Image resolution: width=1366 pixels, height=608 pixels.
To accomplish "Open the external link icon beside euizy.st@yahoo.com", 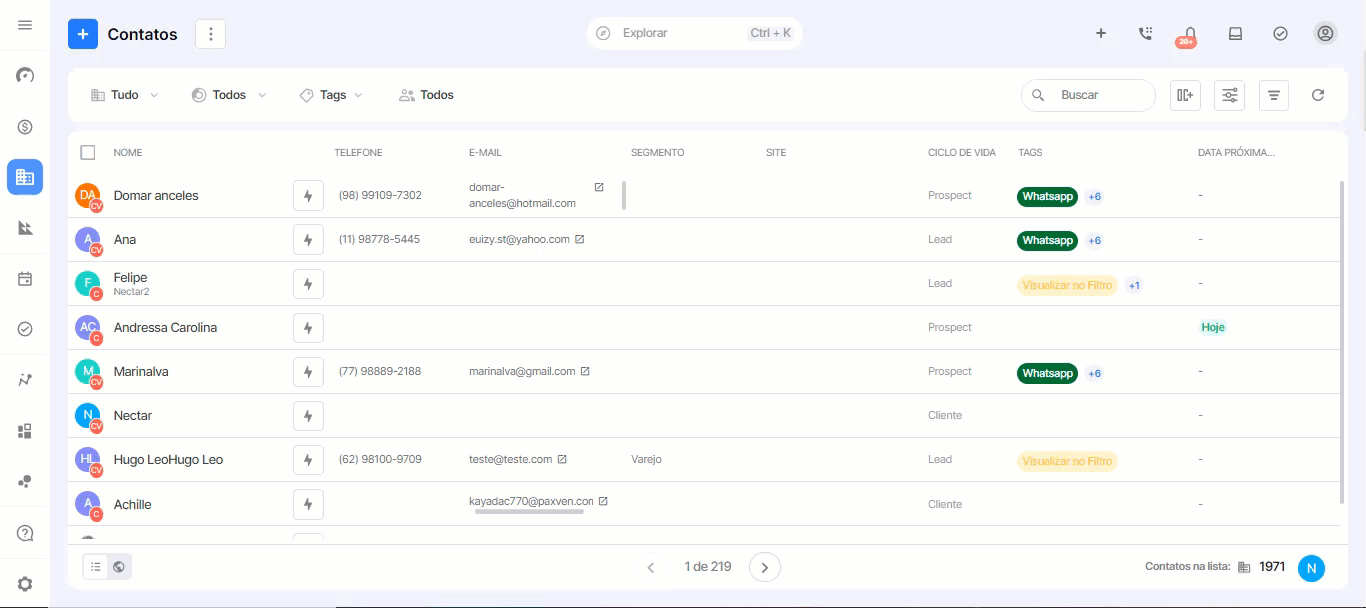I will 580,239.
